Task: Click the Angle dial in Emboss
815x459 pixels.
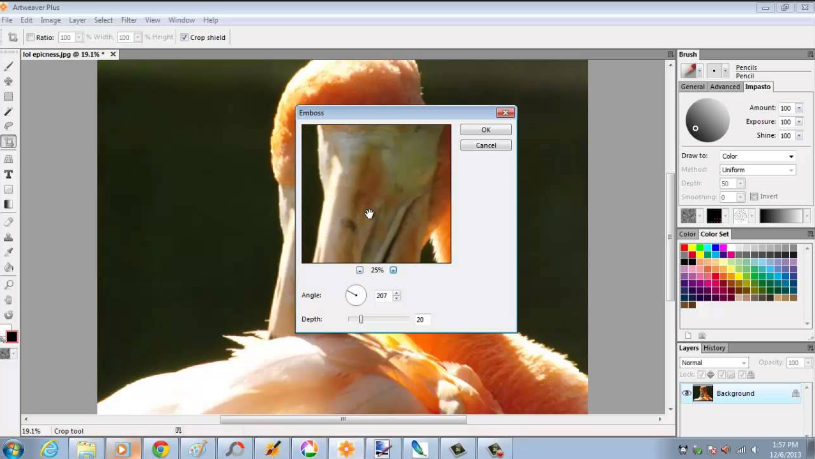Action: point(356,295)
